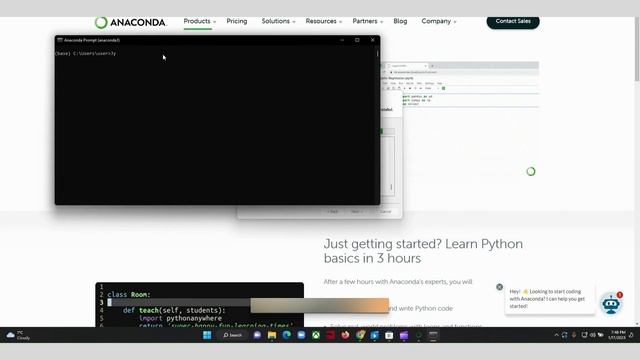The width and height of the screenshot is (640, 360).
Task: Click the 'class Room:' code line
Action: coord(129,294)
